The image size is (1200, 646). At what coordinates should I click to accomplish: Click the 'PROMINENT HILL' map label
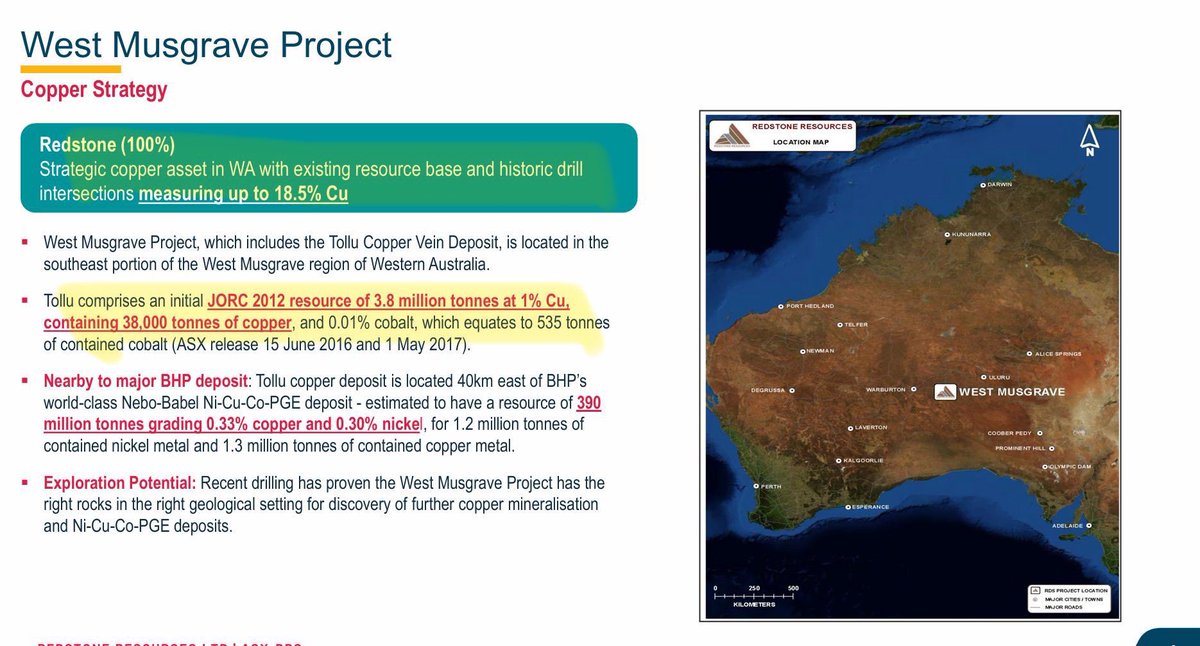(1020, 448)
